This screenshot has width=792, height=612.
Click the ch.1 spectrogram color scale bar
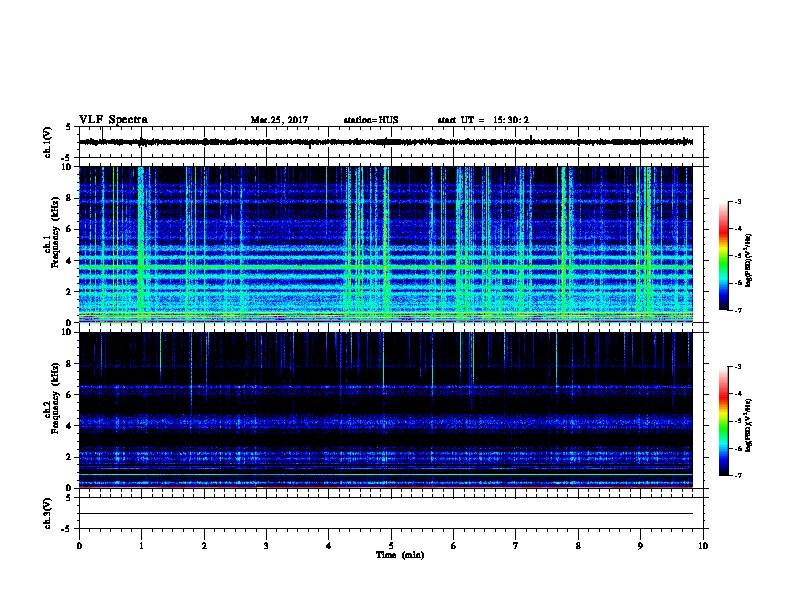pos(723,256)
